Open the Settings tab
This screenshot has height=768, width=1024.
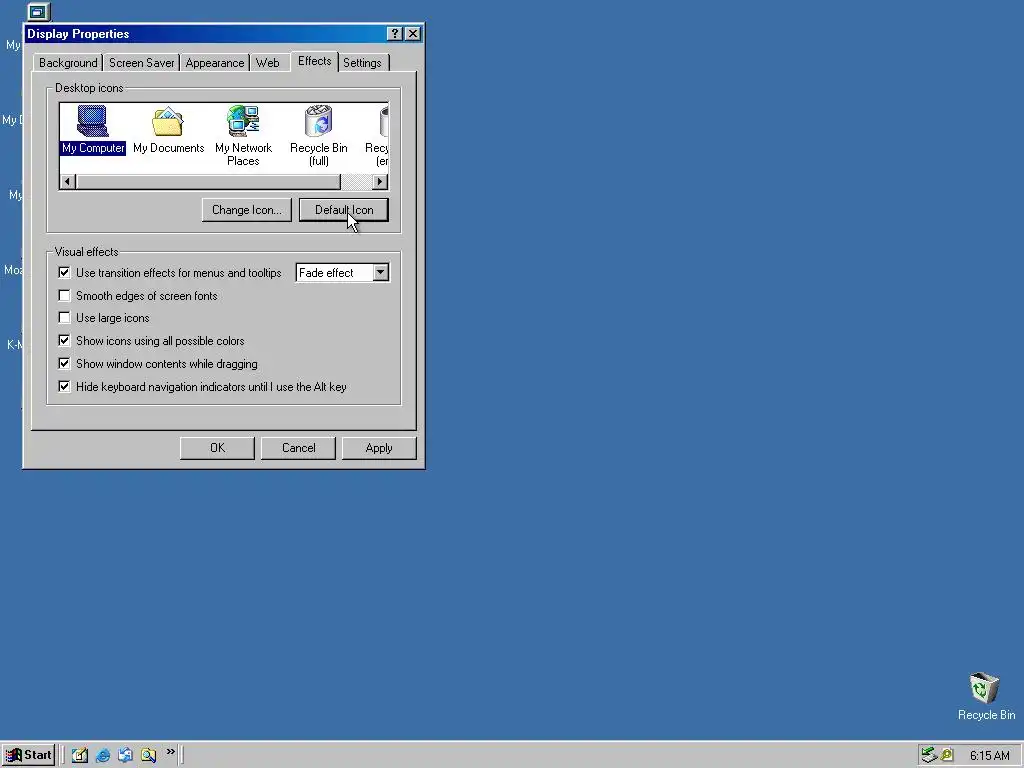click(x=362, y=63)
